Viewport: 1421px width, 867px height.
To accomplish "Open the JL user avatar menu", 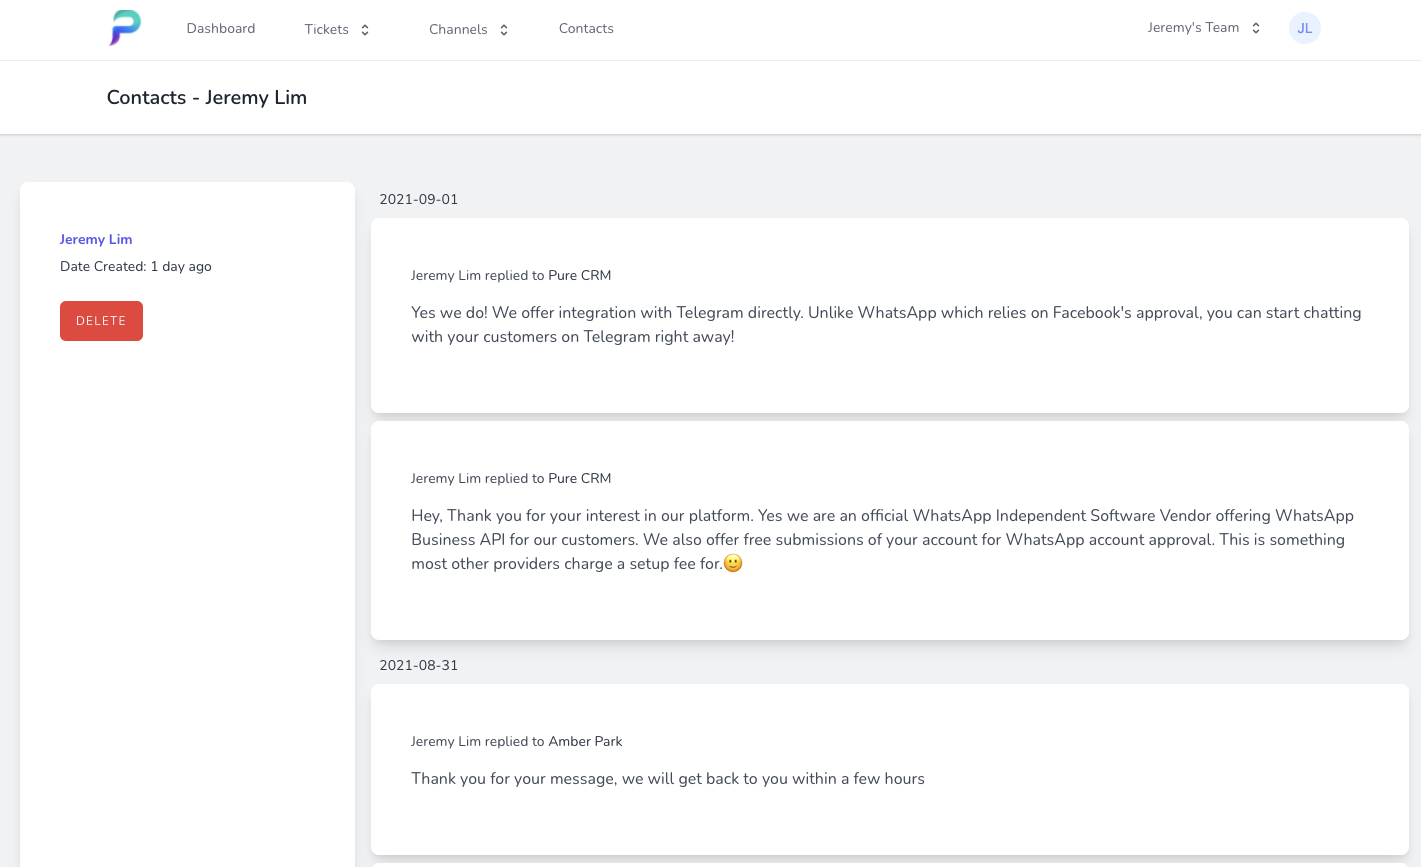I will 1304,28.
